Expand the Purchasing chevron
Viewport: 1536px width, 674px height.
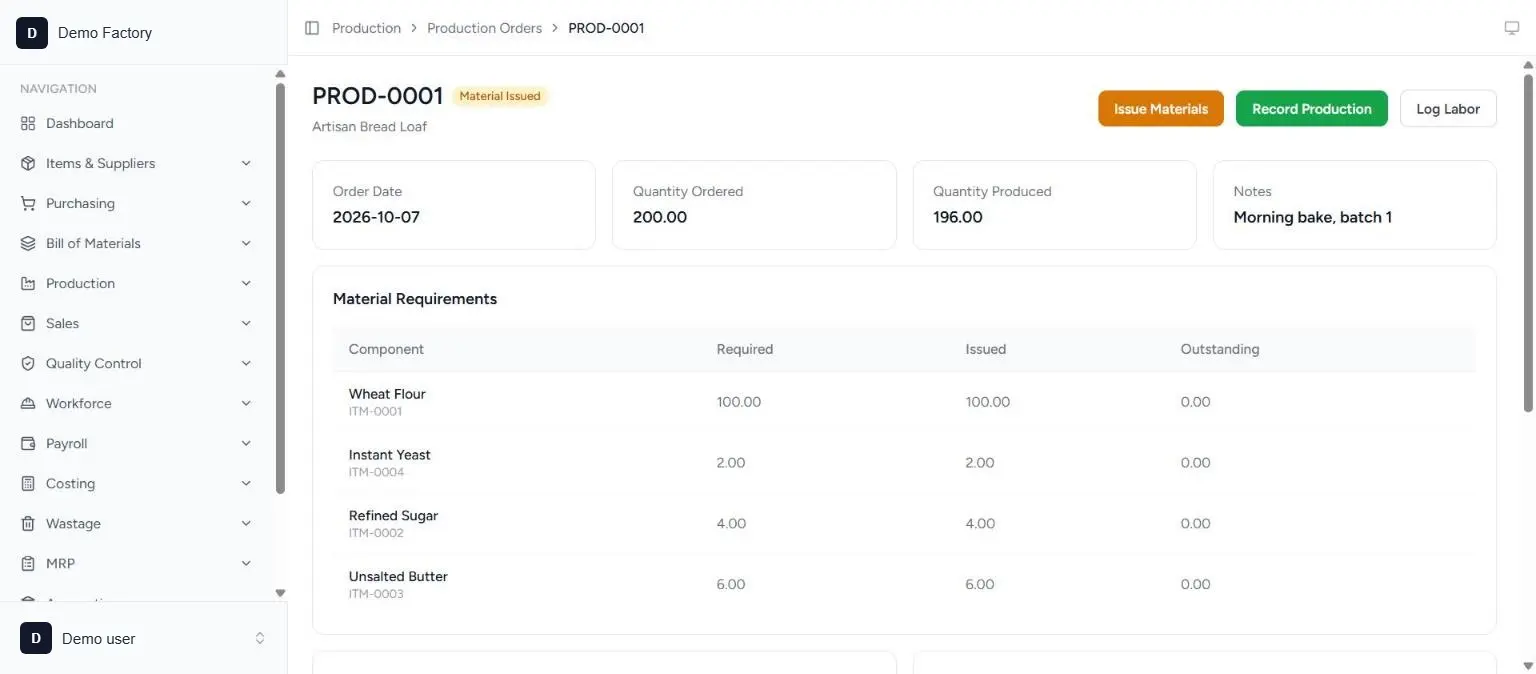pyautogui.click(x=246, y=203)
